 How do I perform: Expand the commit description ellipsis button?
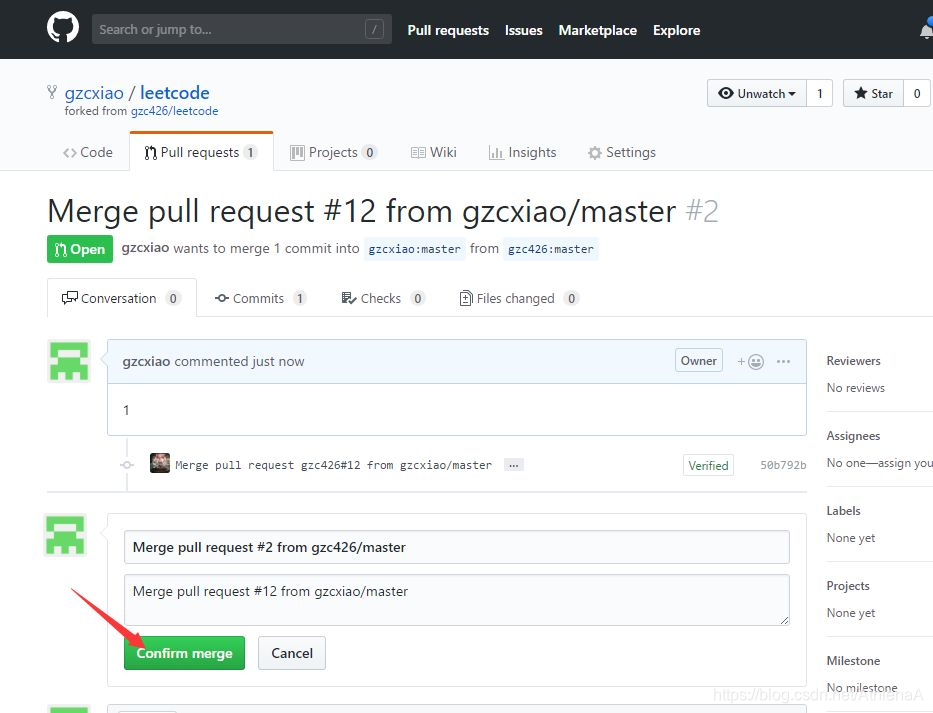(x=514, y=465)
